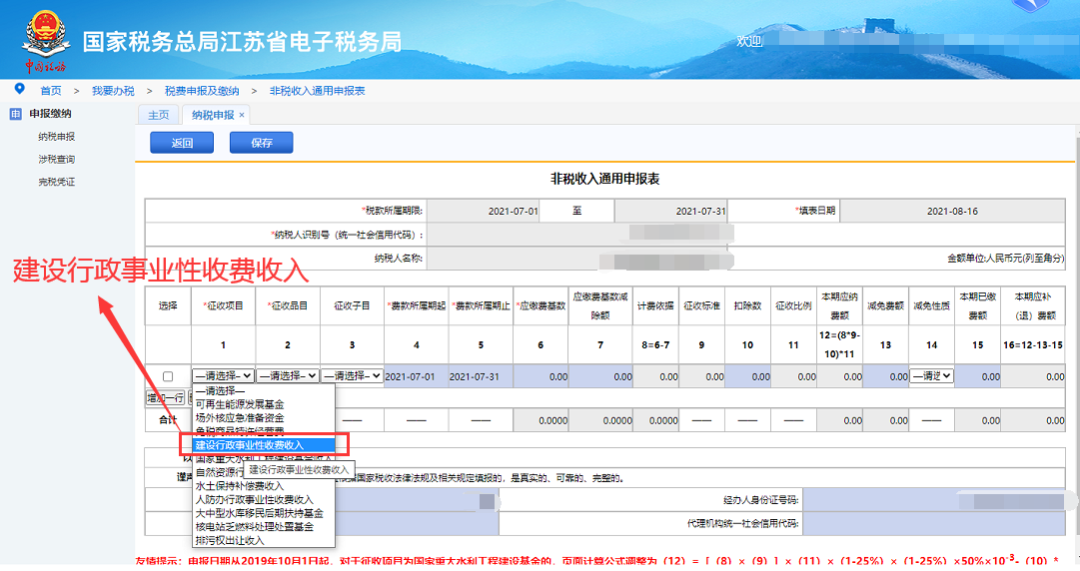Select 排污权出让收入 option
Screen dimensions: 1080x571
[x=264, y=541]
